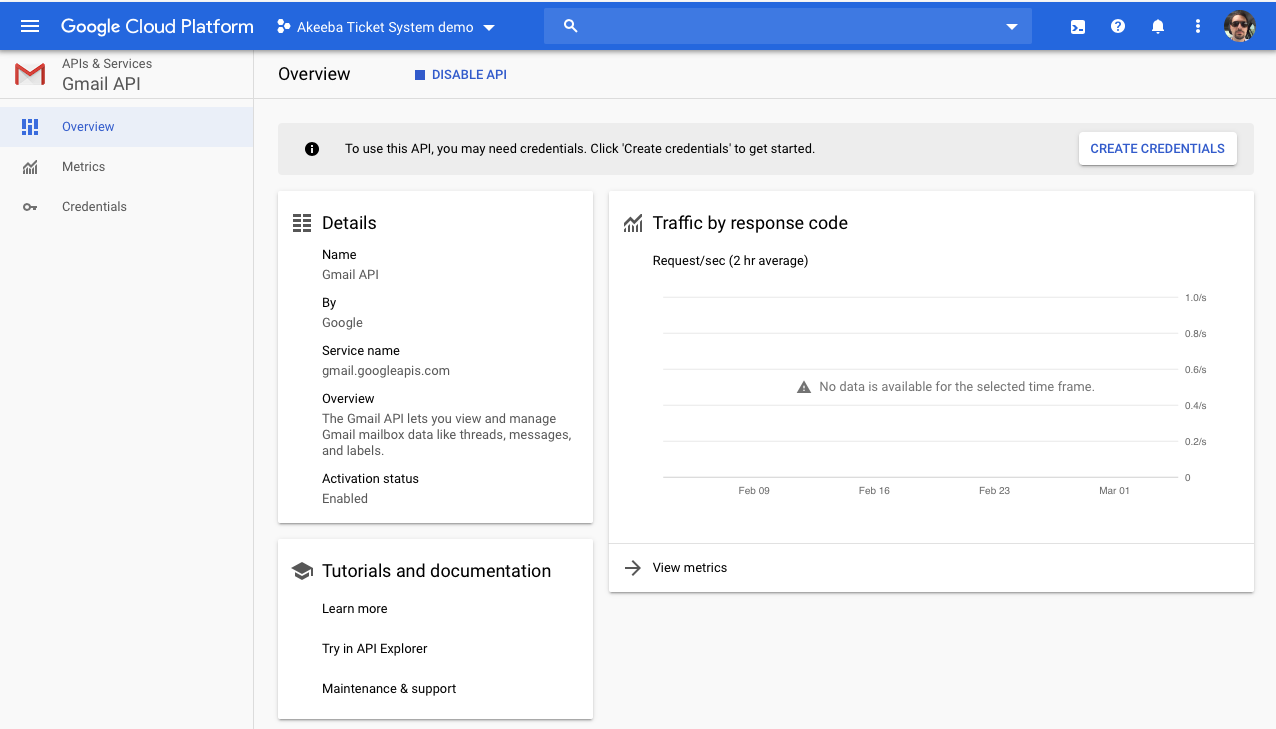Open the Akeeba Ticket System demo project selector
The image size is (1276, 729).
(x=385, y=27)
